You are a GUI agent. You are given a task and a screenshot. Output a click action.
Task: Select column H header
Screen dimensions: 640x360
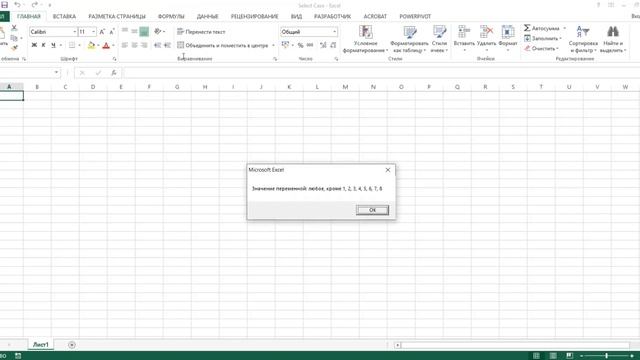[205, 87]
